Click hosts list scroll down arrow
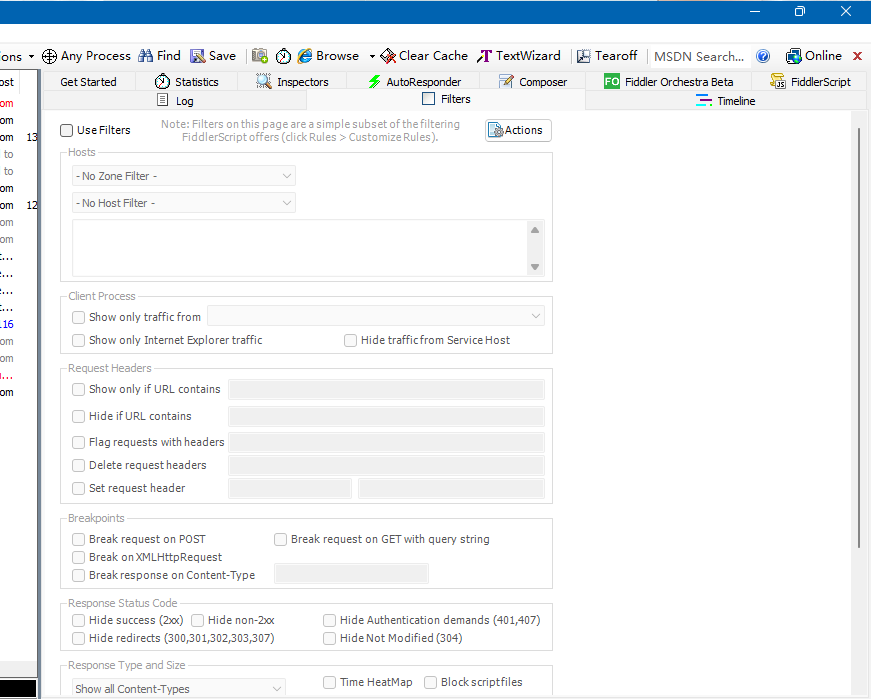 click(535, 267)
